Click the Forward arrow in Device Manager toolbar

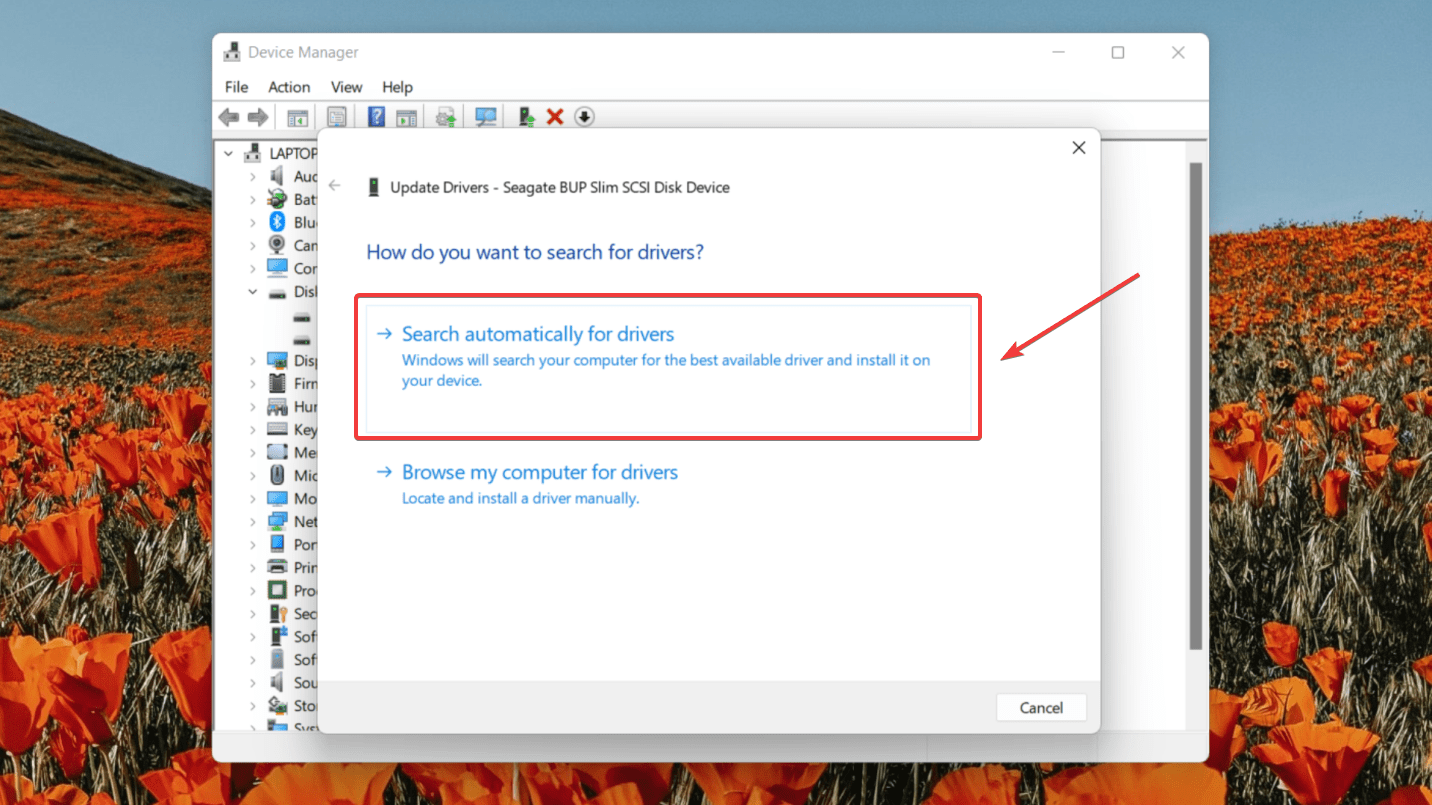click(x=258, y=117)
